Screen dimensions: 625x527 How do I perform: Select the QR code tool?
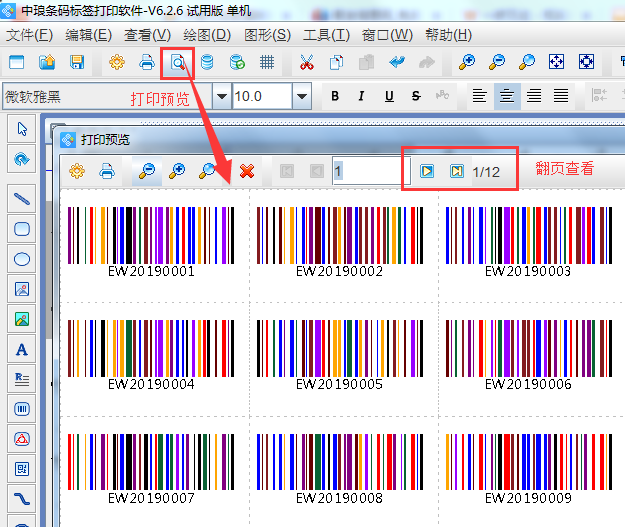click(22, 468)
